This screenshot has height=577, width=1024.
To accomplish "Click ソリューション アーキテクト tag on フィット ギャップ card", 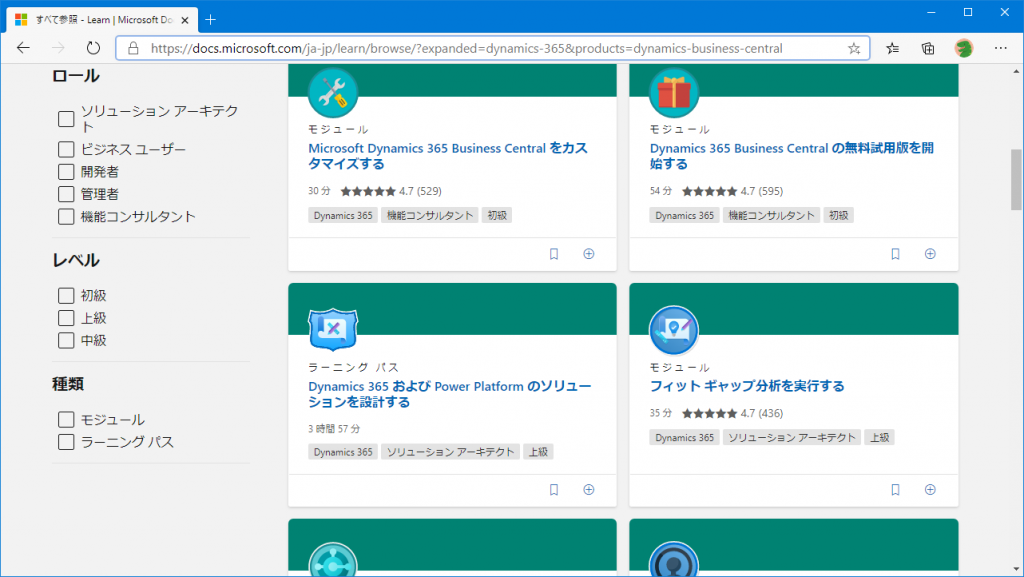I will [x=792, y=437].
